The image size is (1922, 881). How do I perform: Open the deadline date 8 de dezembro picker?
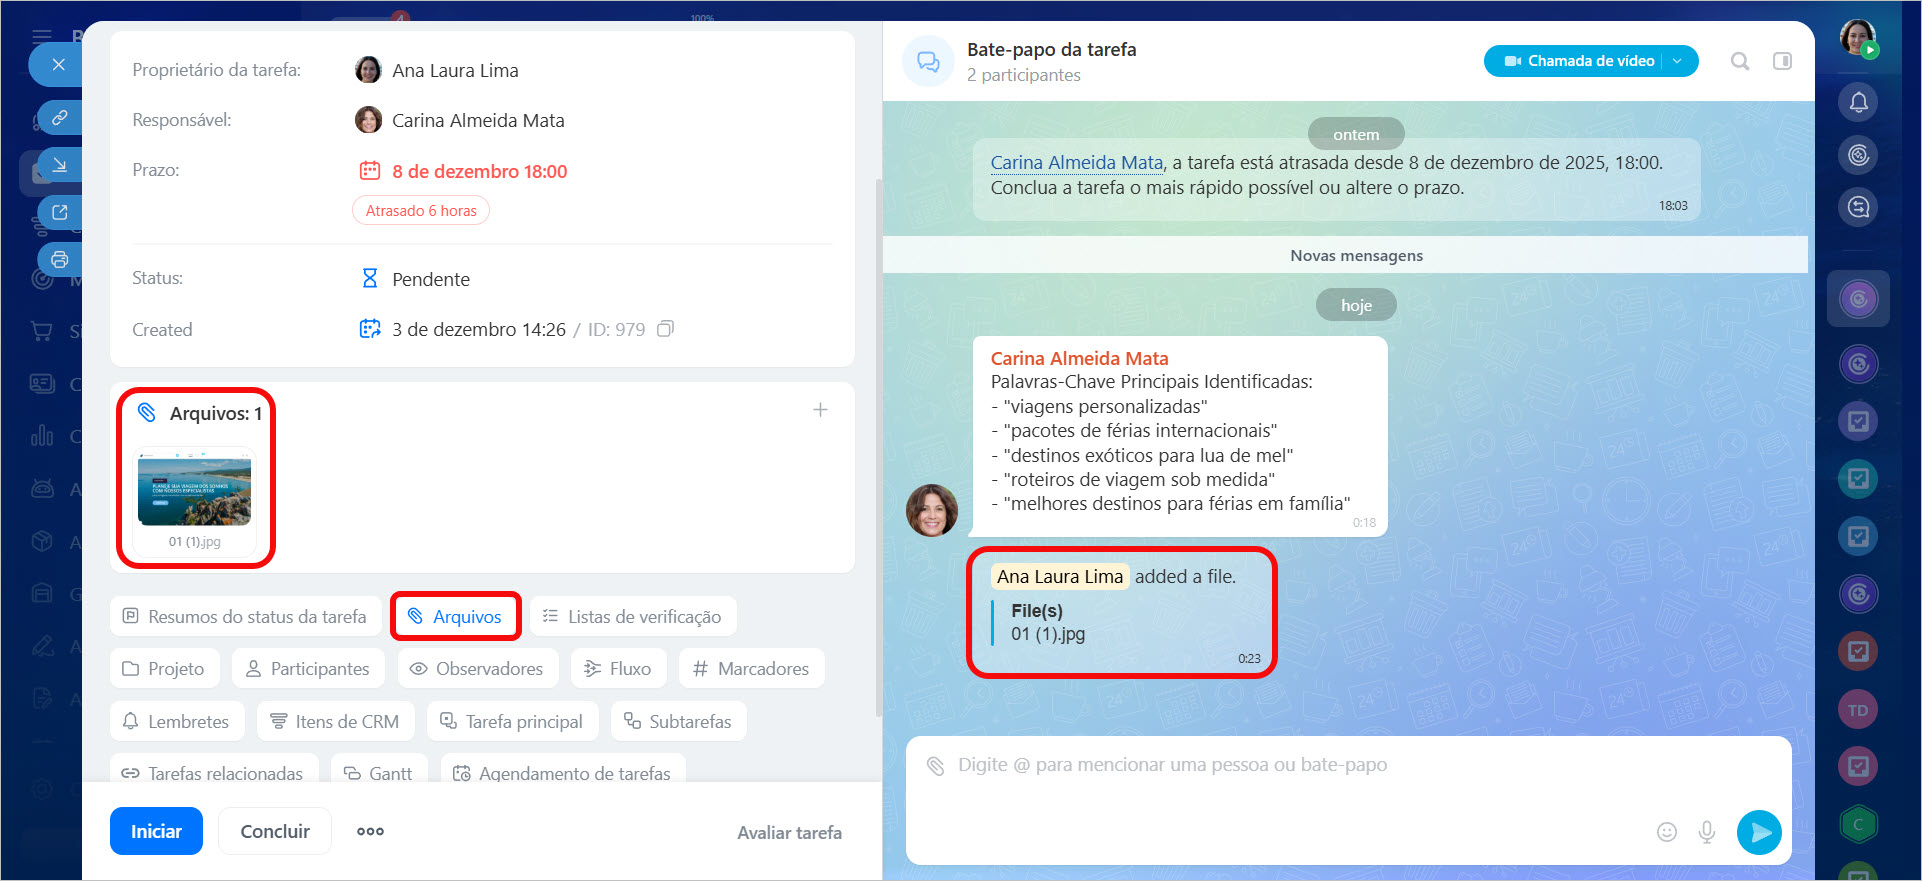(478, 171)
